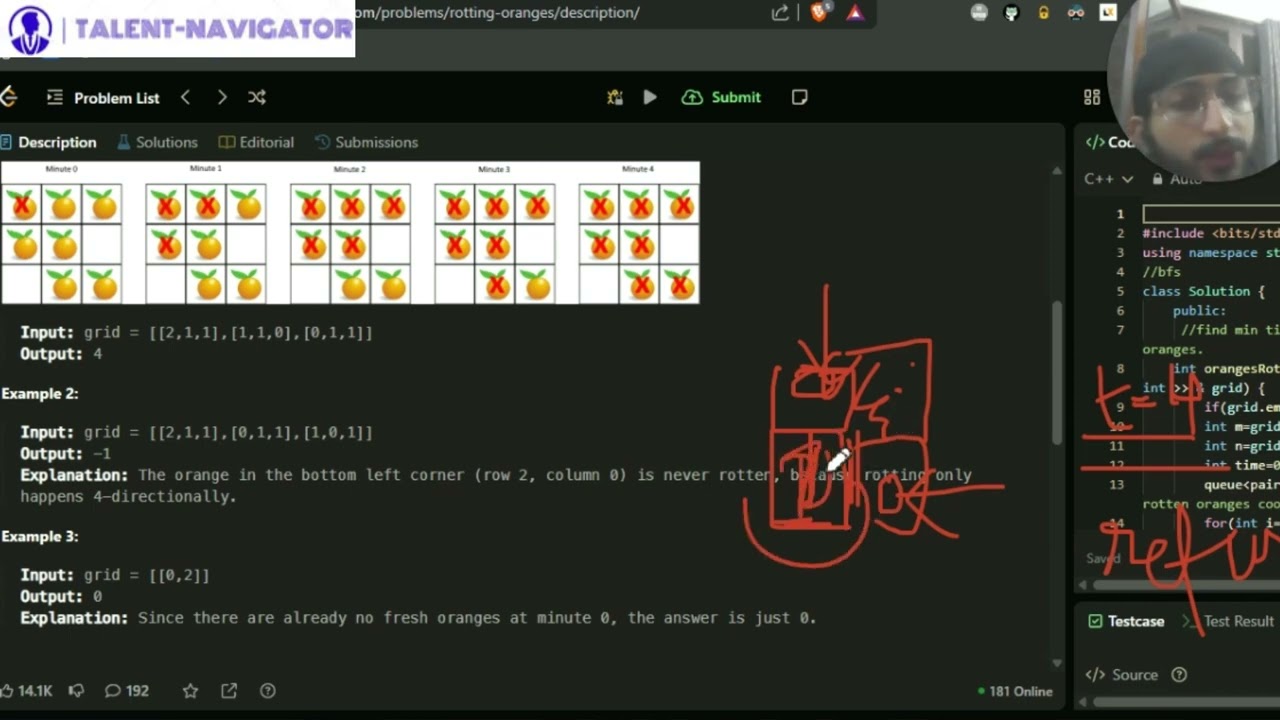The image size is (1280, 720).
Task: Run the code with the play button
Action: [650, 97]
